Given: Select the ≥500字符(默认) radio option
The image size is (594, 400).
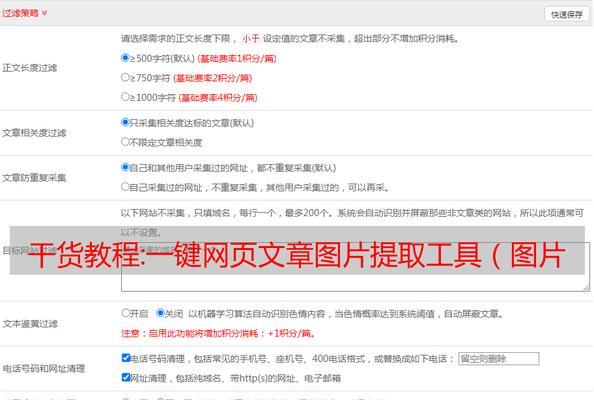Looking at the screenshot, I should (125, 58).
